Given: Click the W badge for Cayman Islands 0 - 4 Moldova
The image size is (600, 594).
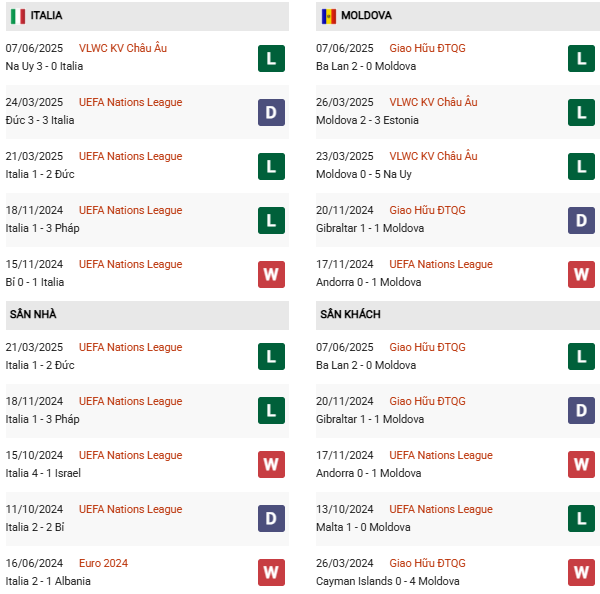Looking at the screenshot, I should [581, 573].
